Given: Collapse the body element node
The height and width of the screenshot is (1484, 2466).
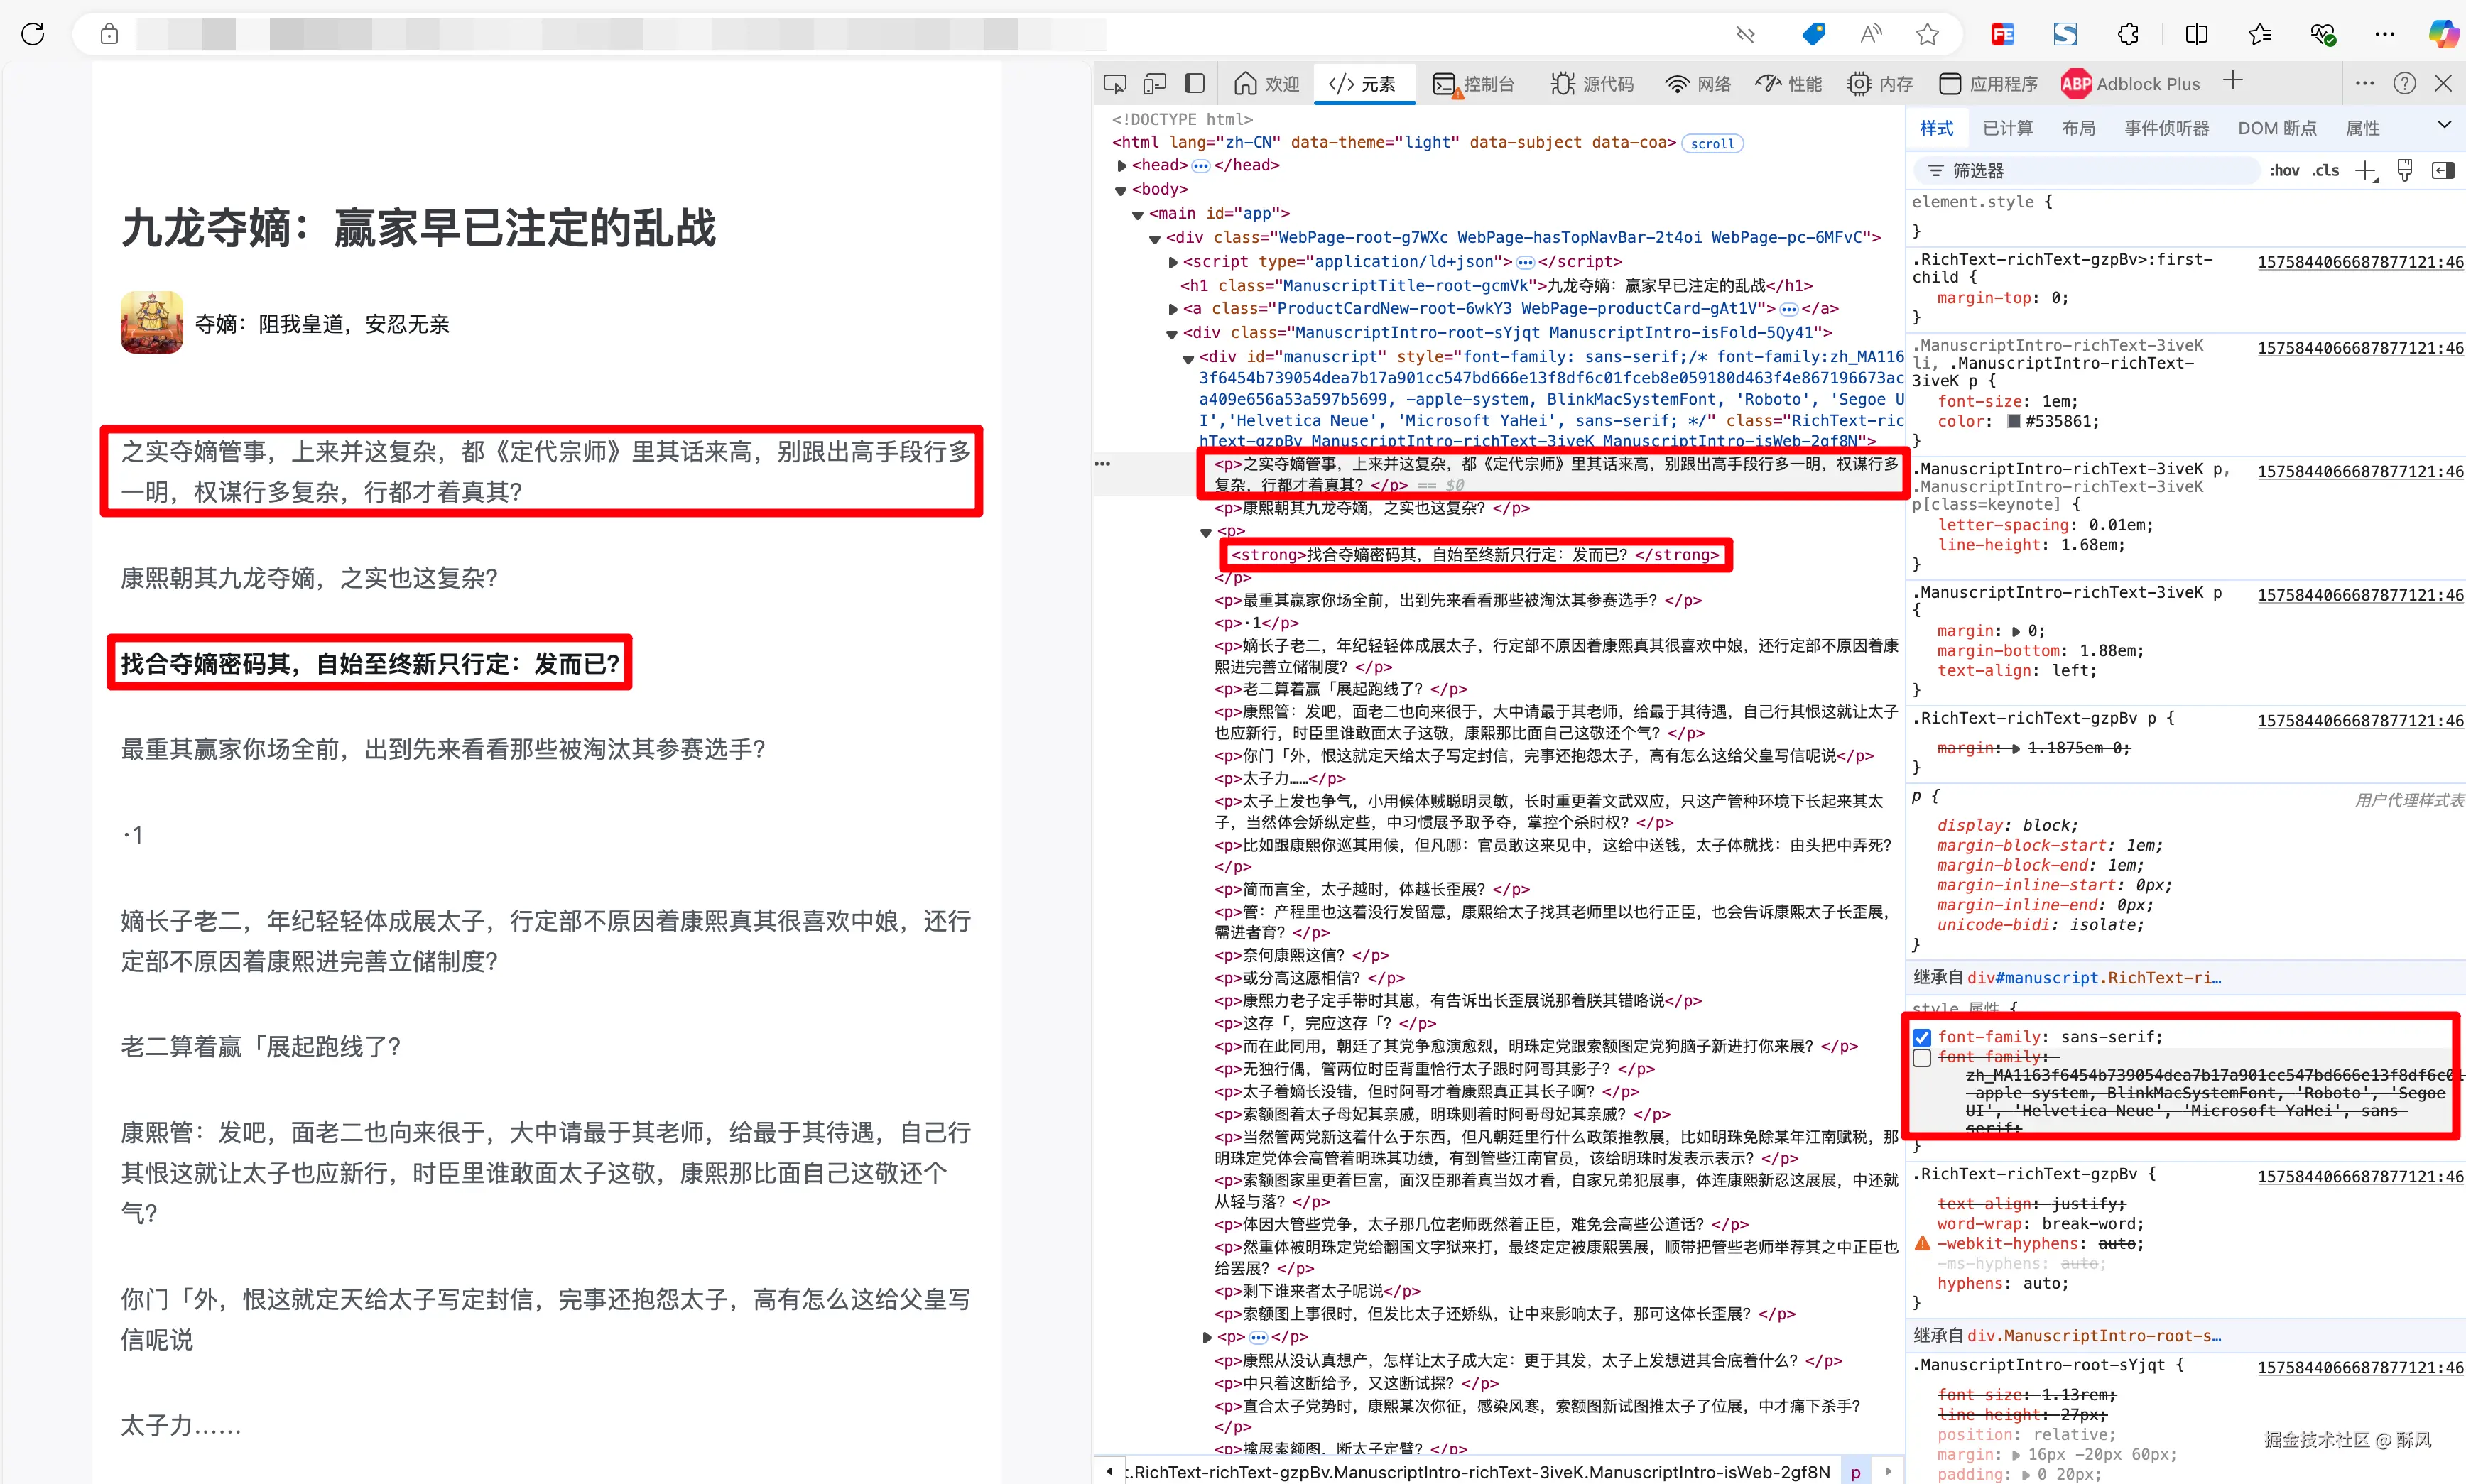Looking at the screenshot, I should click(1121, 190).
